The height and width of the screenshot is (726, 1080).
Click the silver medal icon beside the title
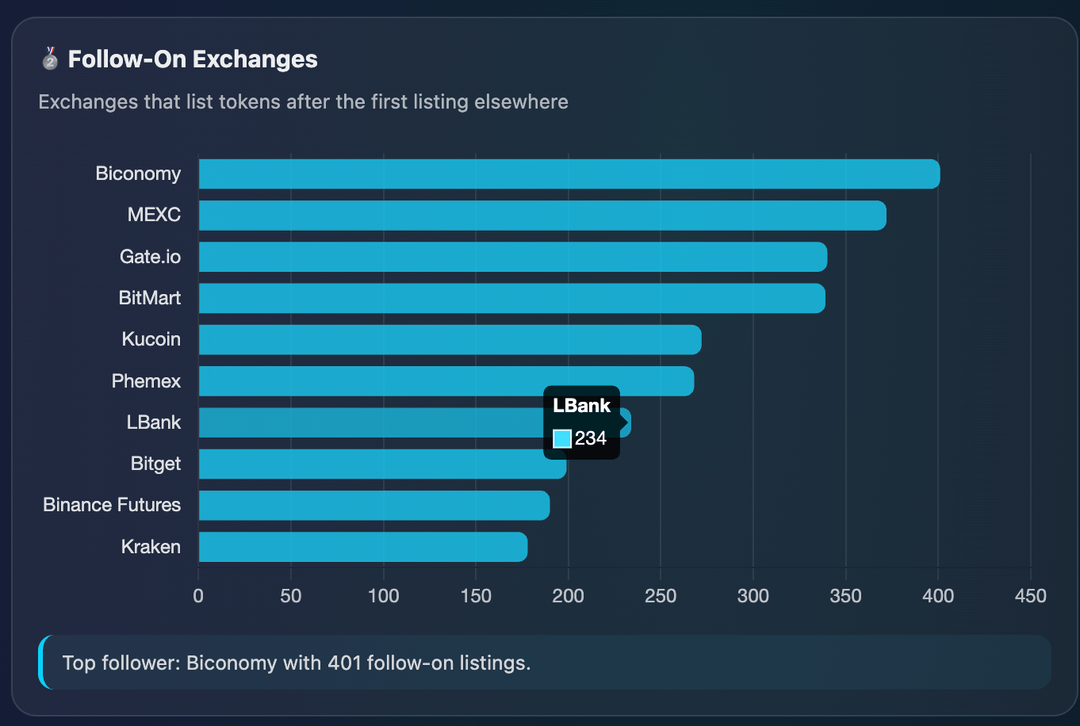(x=50, y=59)
